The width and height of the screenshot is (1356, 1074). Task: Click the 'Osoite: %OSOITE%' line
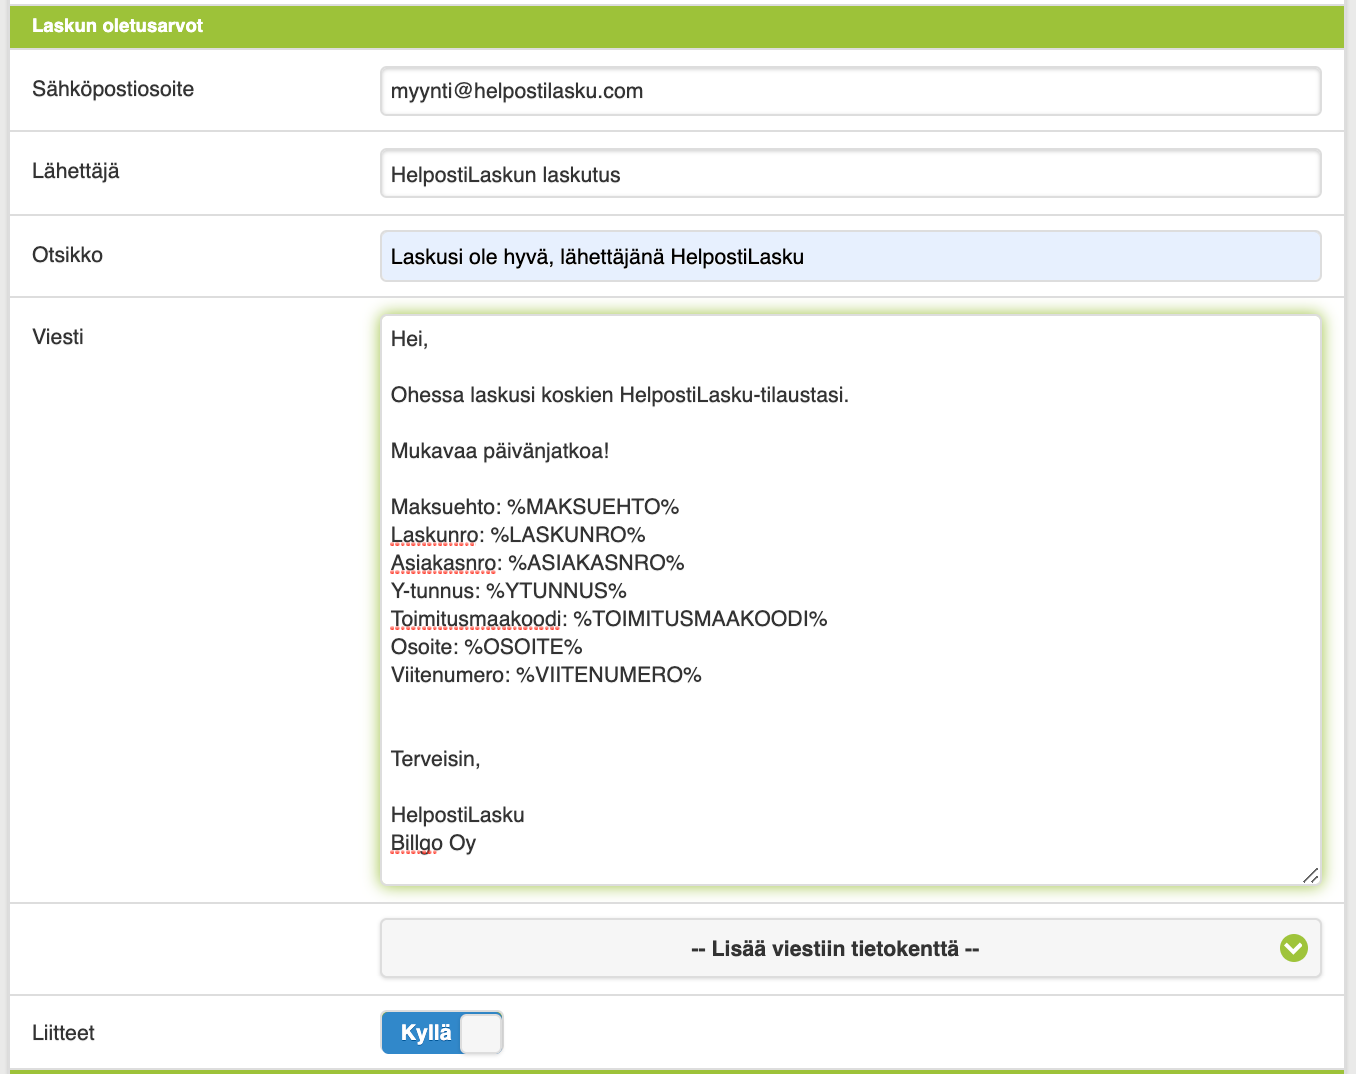click(487, 647)
